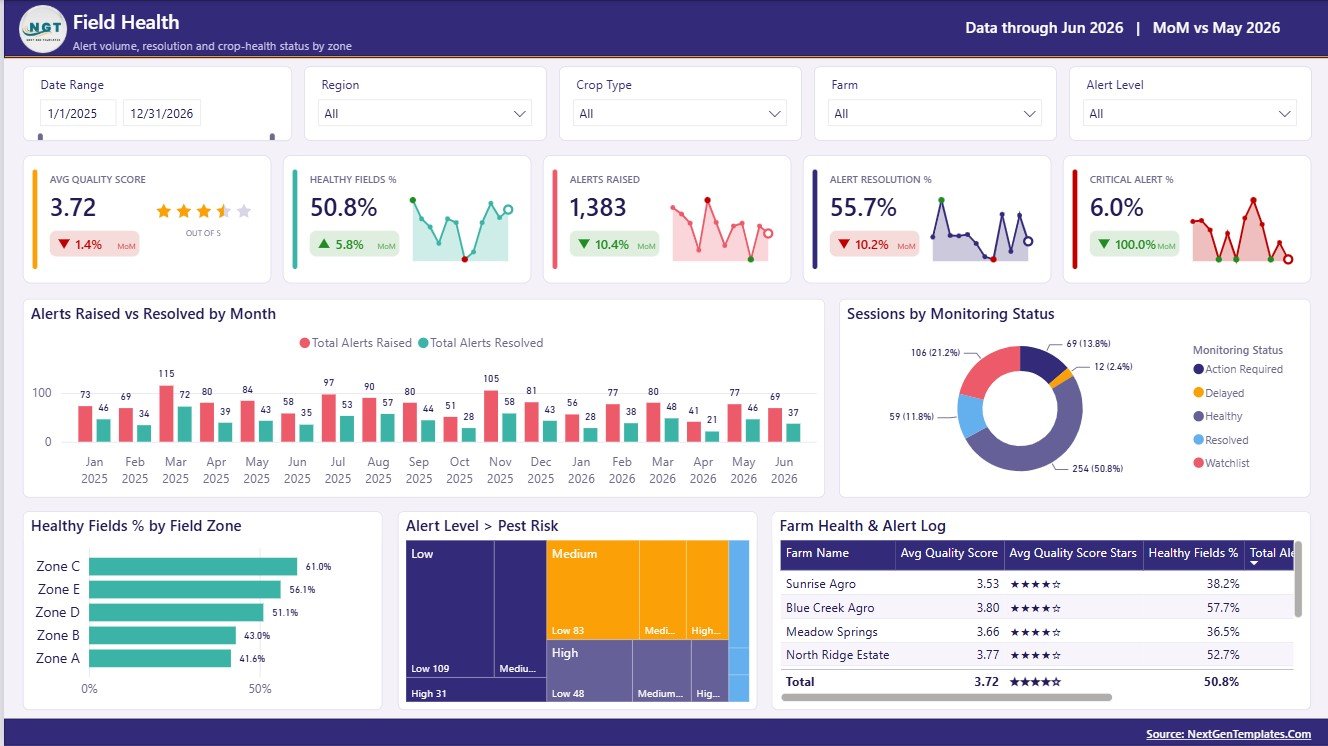The height and width of the screenshot is (746, 1328).
Task: Open the Alert Level dropdown
Action: pyautogui.click(x=1190, y=113)
